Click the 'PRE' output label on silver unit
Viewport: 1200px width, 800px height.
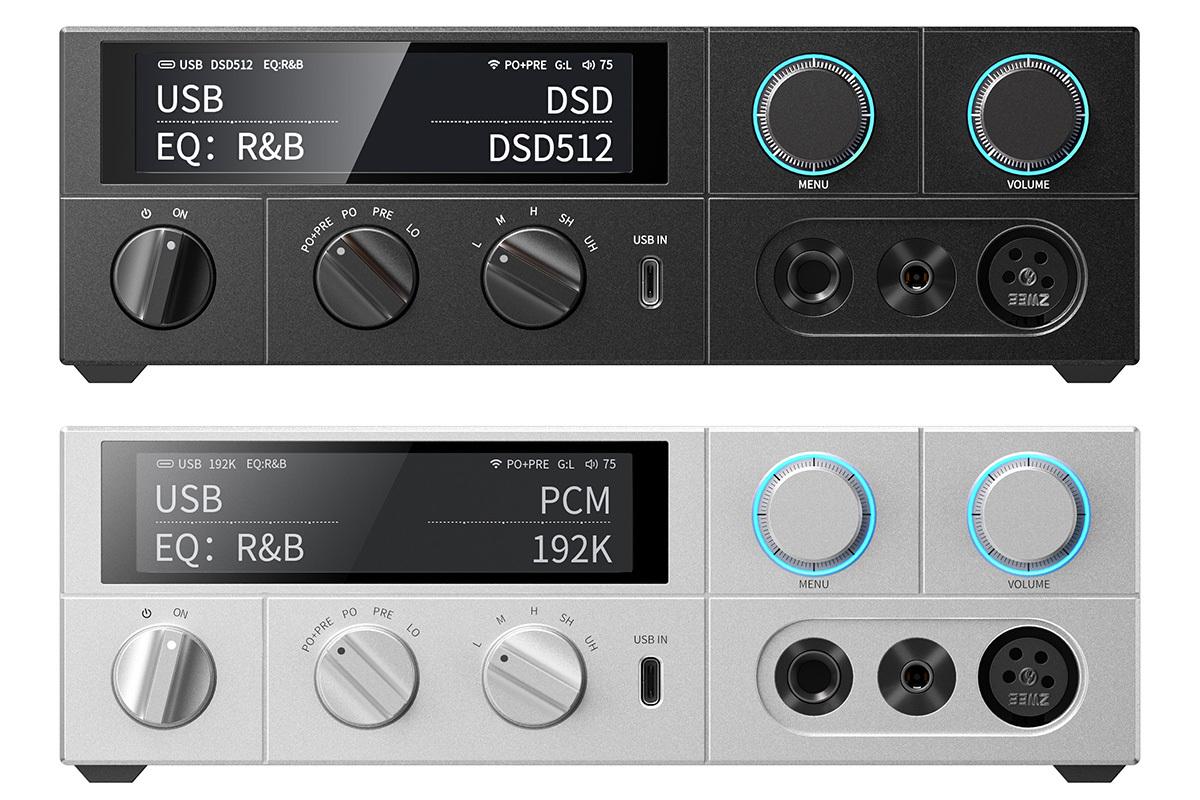point(382,612)
